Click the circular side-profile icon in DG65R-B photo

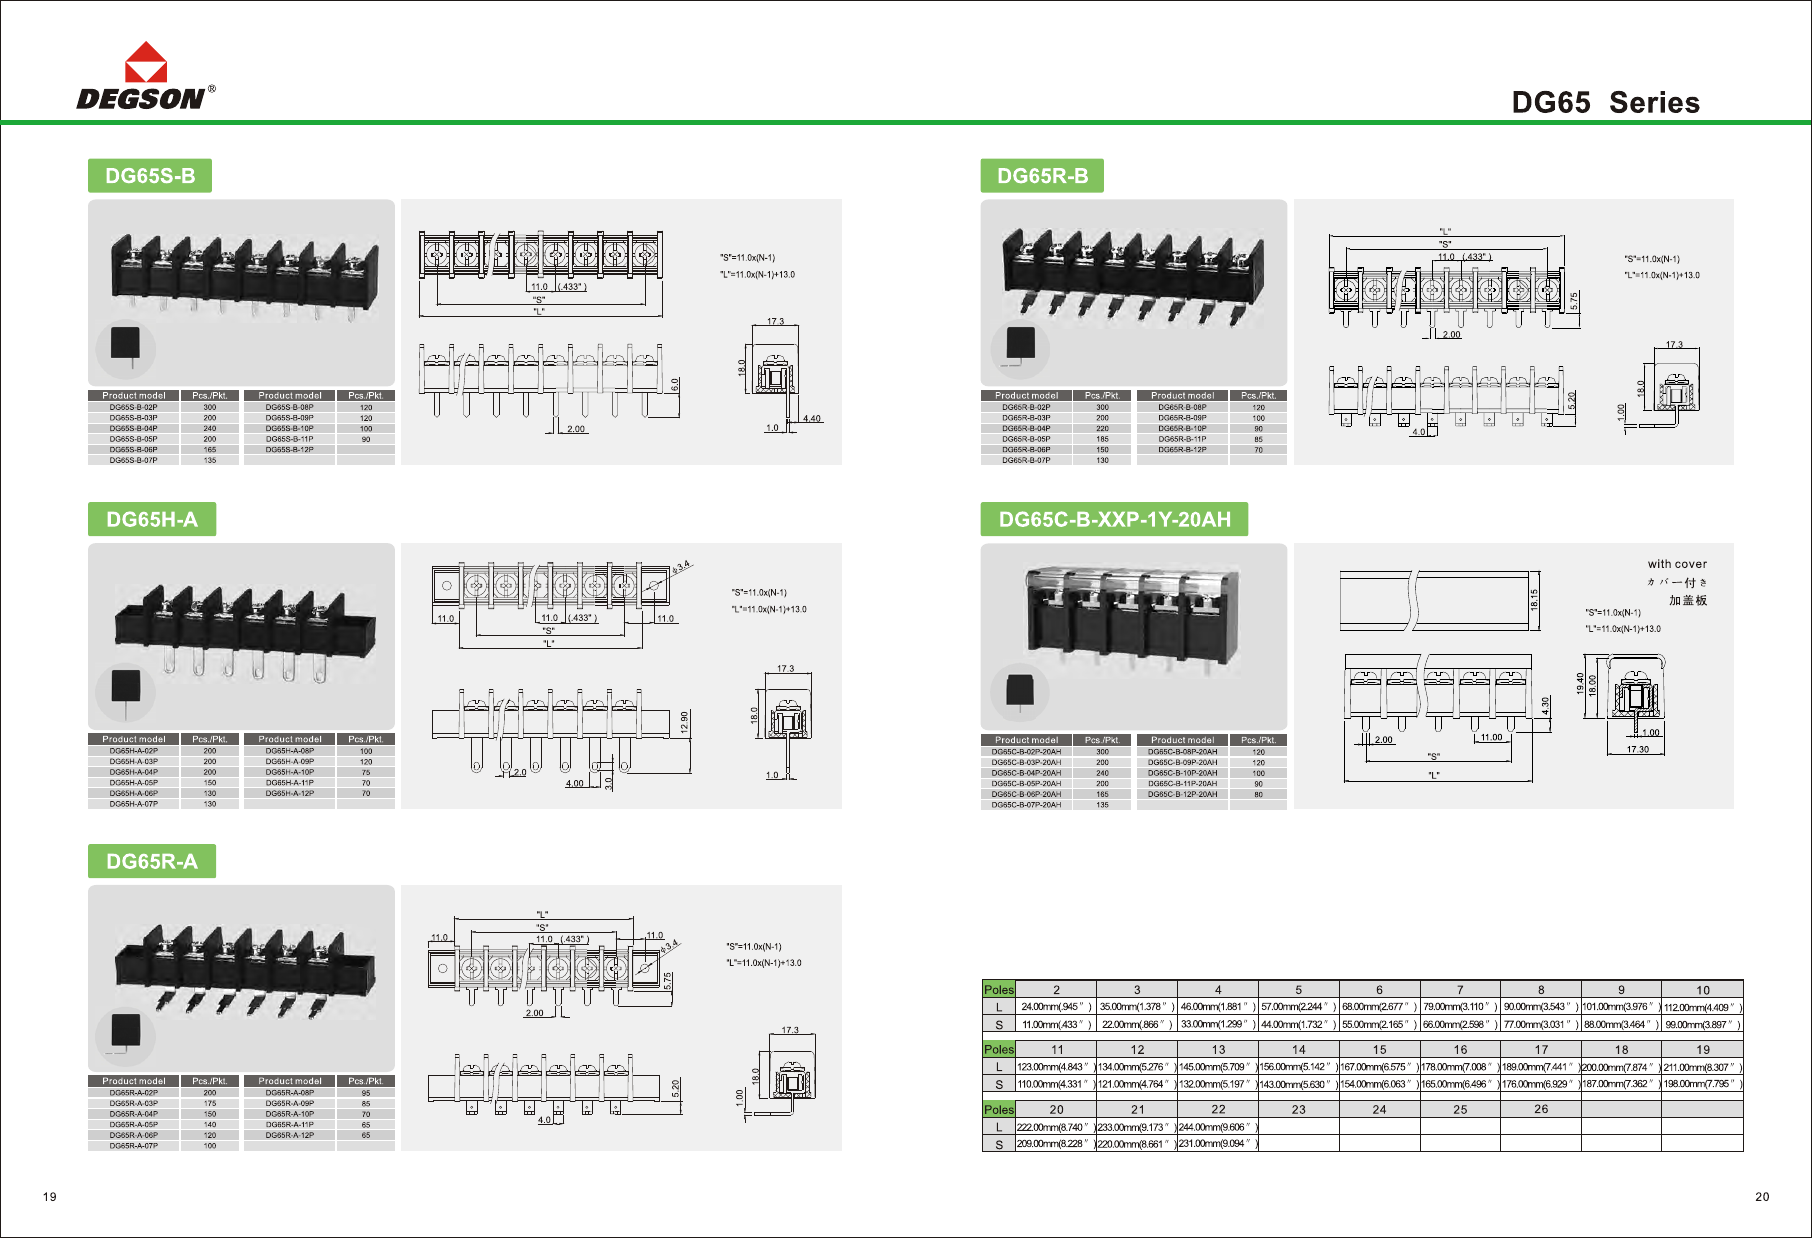(1020, 346)
